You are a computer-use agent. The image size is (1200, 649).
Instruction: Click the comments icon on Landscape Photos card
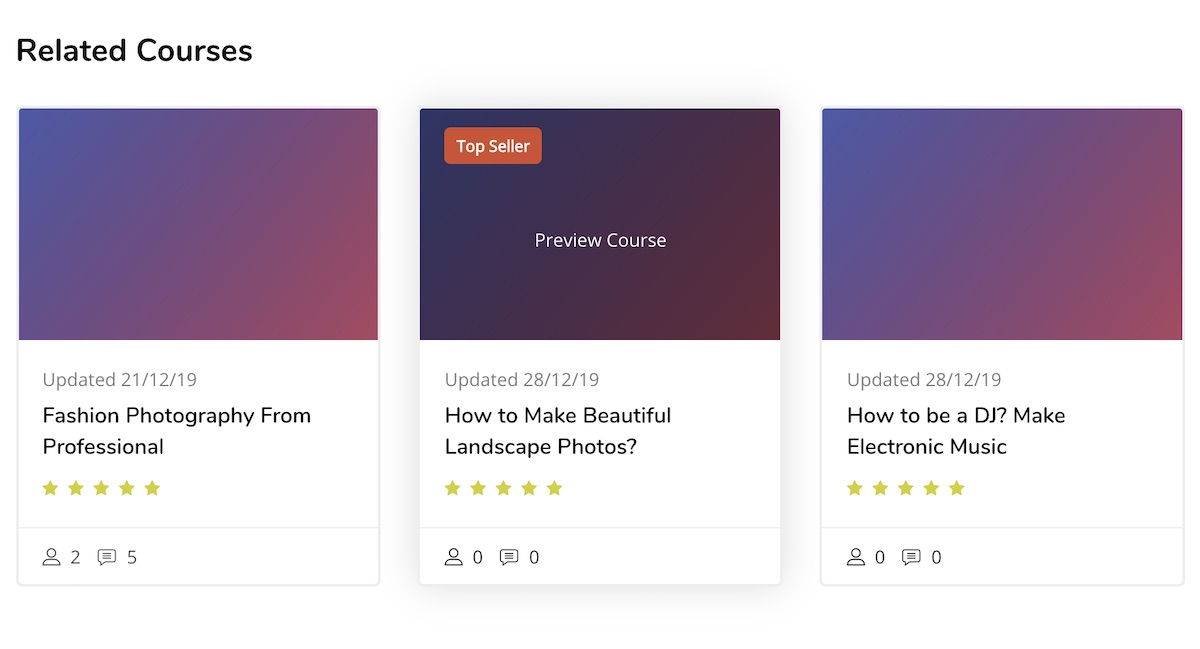click(509, 557)
